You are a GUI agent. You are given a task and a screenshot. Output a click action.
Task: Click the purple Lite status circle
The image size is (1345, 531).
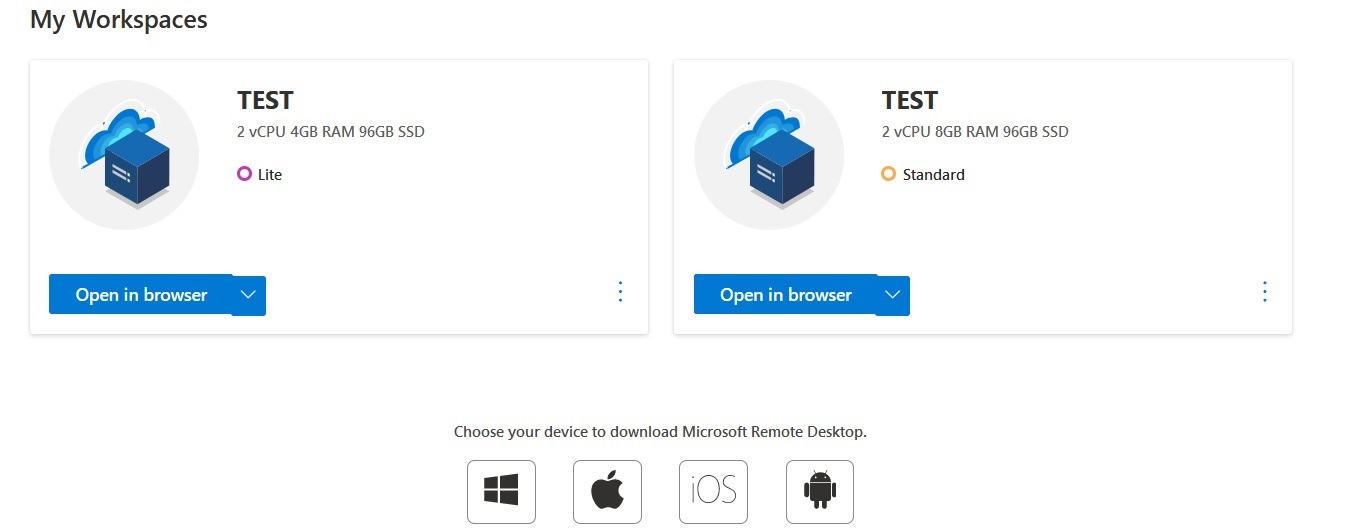click(x=244, y=174)
